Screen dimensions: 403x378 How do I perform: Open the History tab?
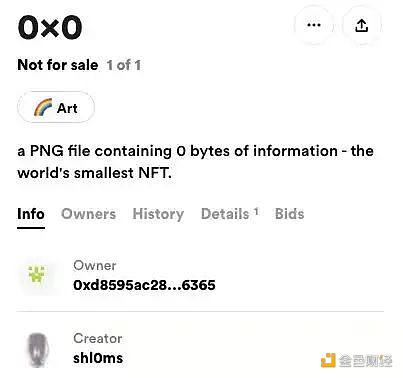click(x=158, y=214)
